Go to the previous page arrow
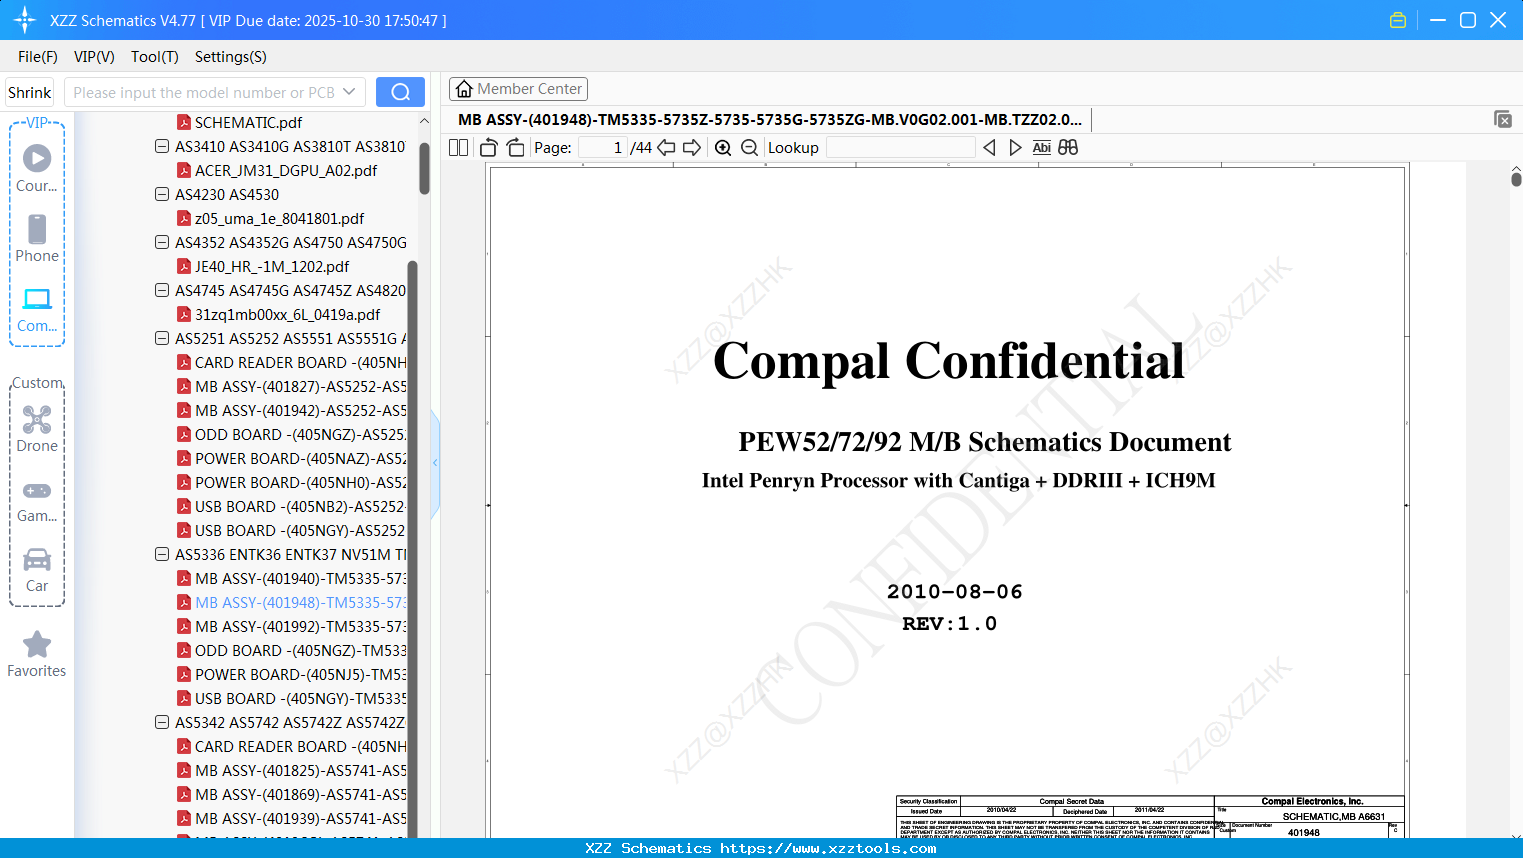 click(666, 147)
